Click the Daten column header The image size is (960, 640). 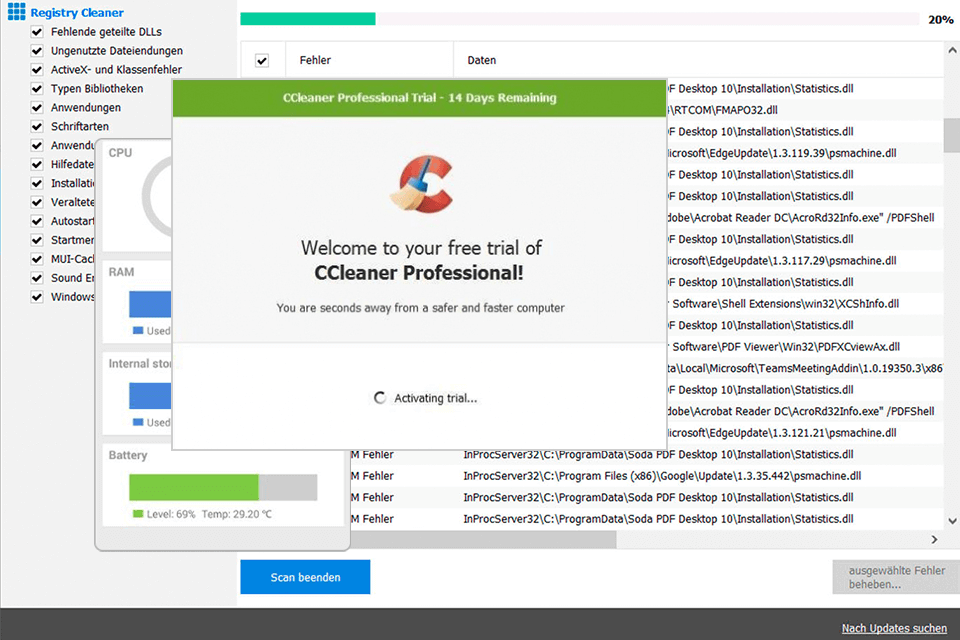click(482, 61)
